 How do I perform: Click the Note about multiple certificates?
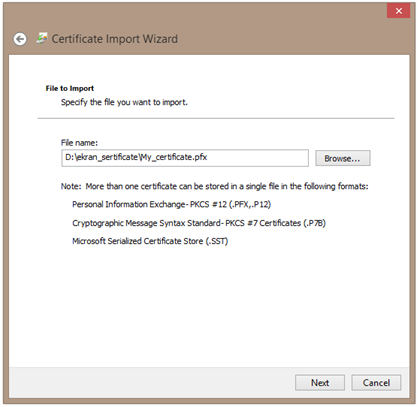click(214, 186)
